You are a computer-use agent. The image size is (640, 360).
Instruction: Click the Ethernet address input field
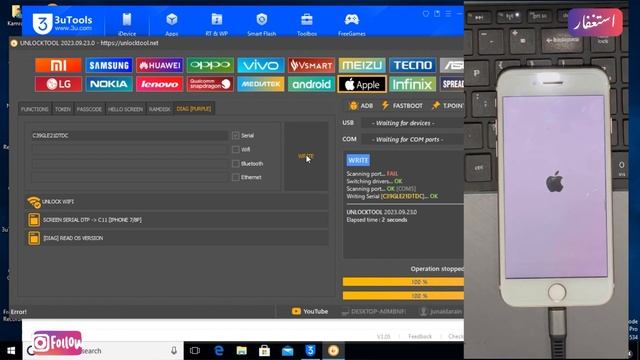point(129,177)
